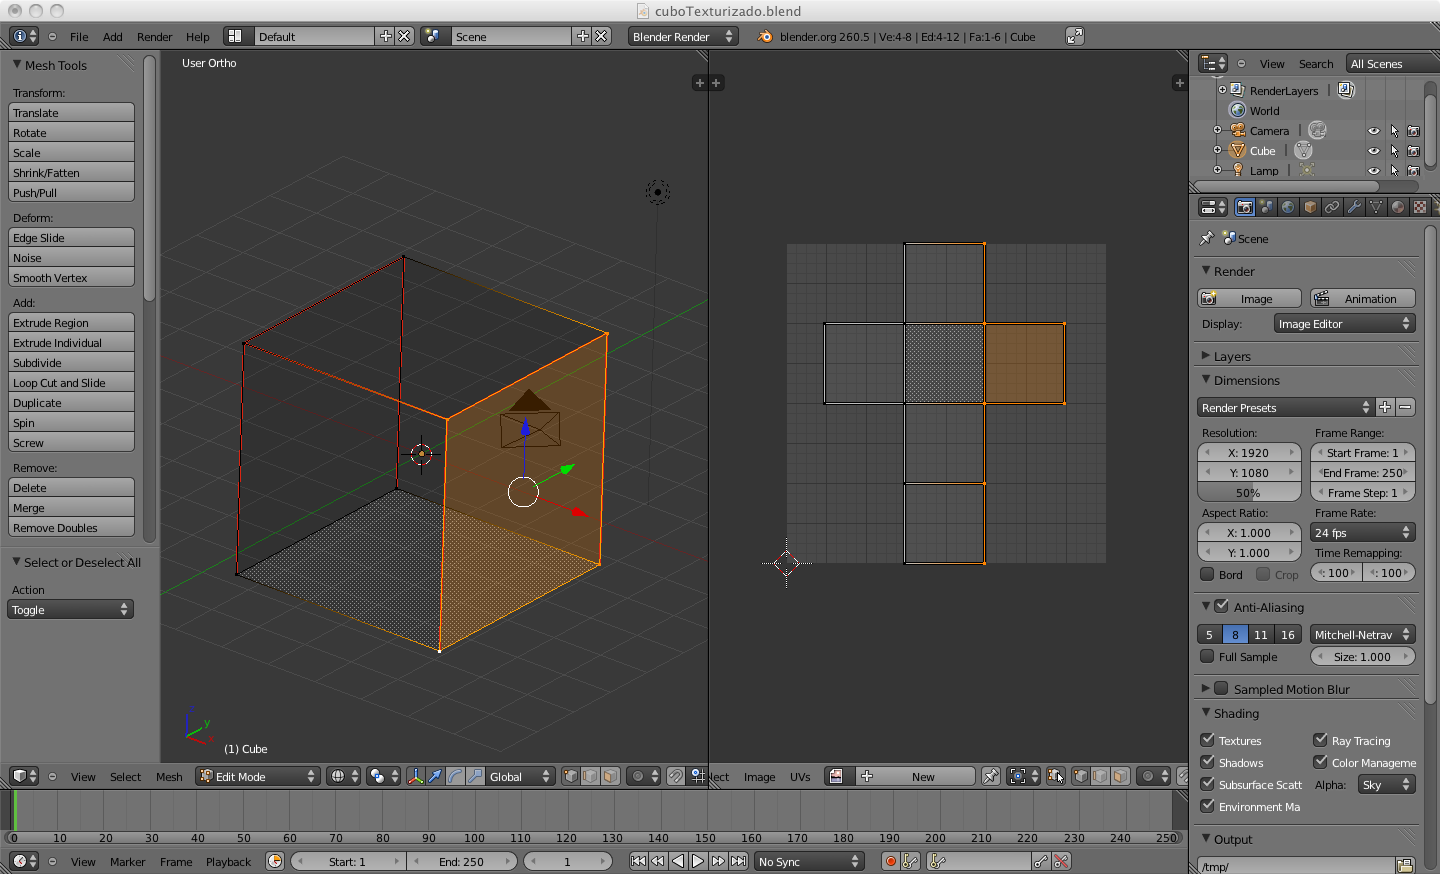The width and height of the screenshot is (1440, 874).
Task: Click the timeline record keyframe button
Action: 890,861
